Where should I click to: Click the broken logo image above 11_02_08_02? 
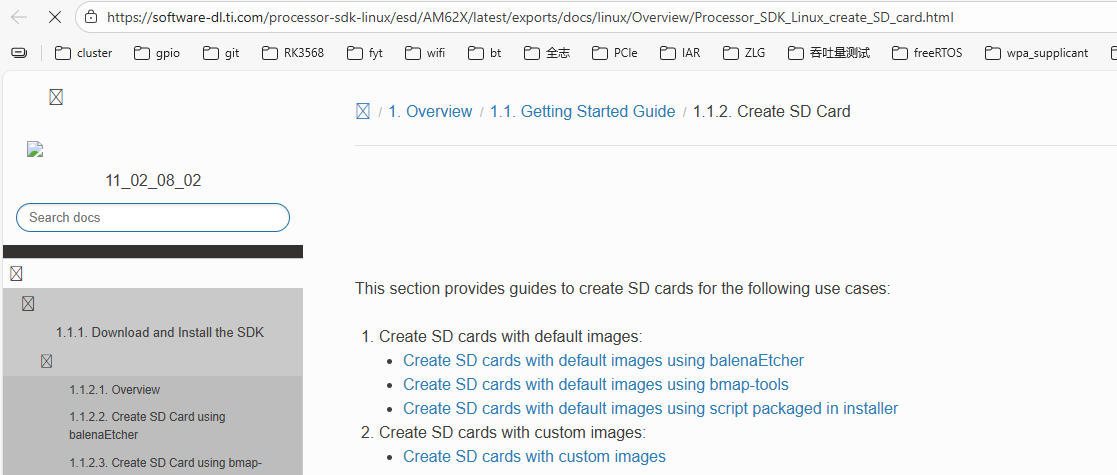tap(35, 150)
